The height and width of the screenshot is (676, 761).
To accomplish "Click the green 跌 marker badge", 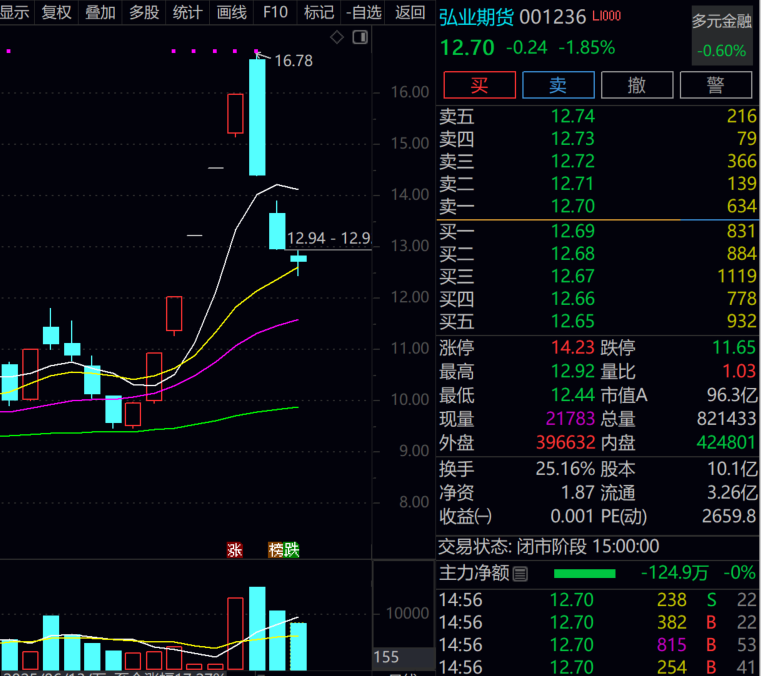I will click(x=292, y=550).
